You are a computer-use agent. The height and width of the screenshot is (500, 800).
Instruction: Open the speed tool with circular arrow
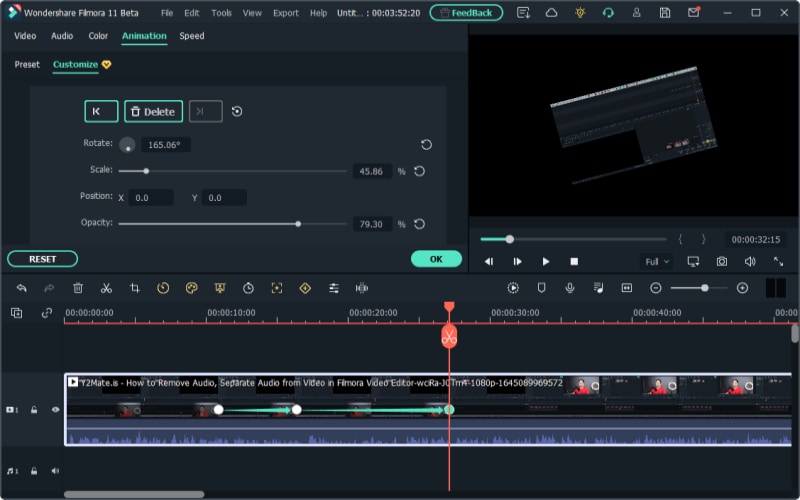[163, 288]
